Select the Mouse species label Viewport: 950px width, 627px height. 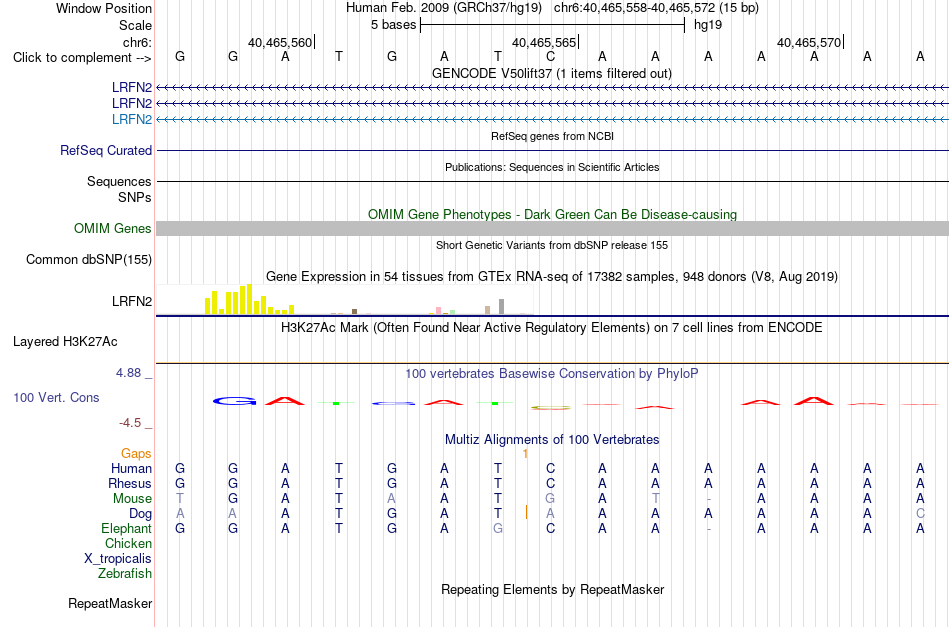pos(132,499)
